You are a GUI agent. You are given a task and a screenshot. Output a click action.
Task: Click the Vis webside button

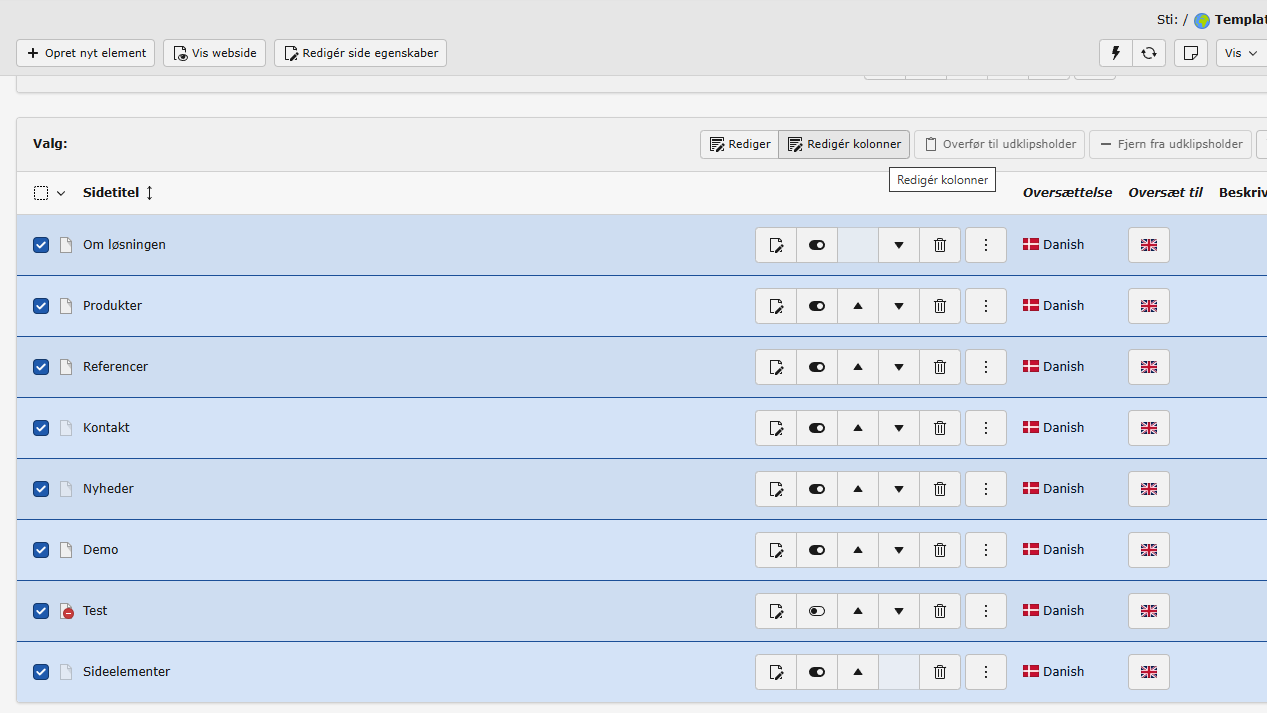[214, 53]
